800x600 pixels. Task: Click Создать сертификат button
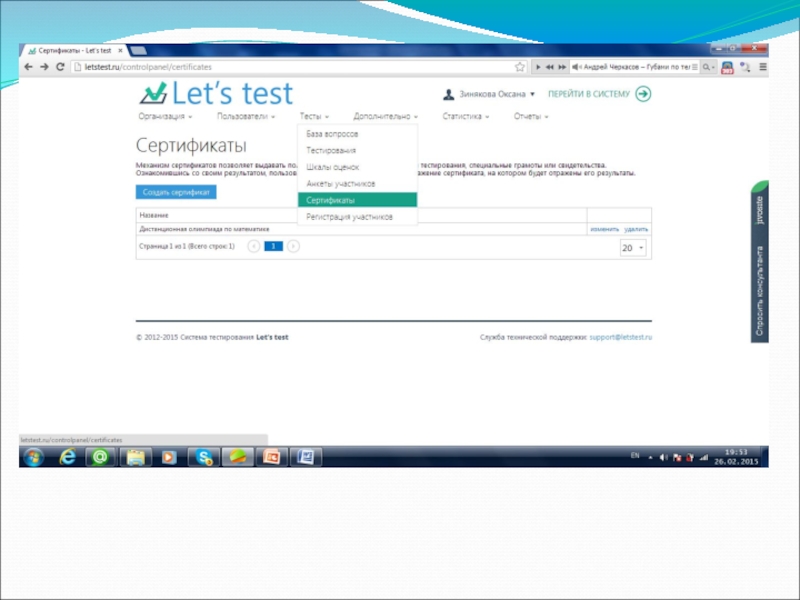pyautogui.click(x=176, y=192)
